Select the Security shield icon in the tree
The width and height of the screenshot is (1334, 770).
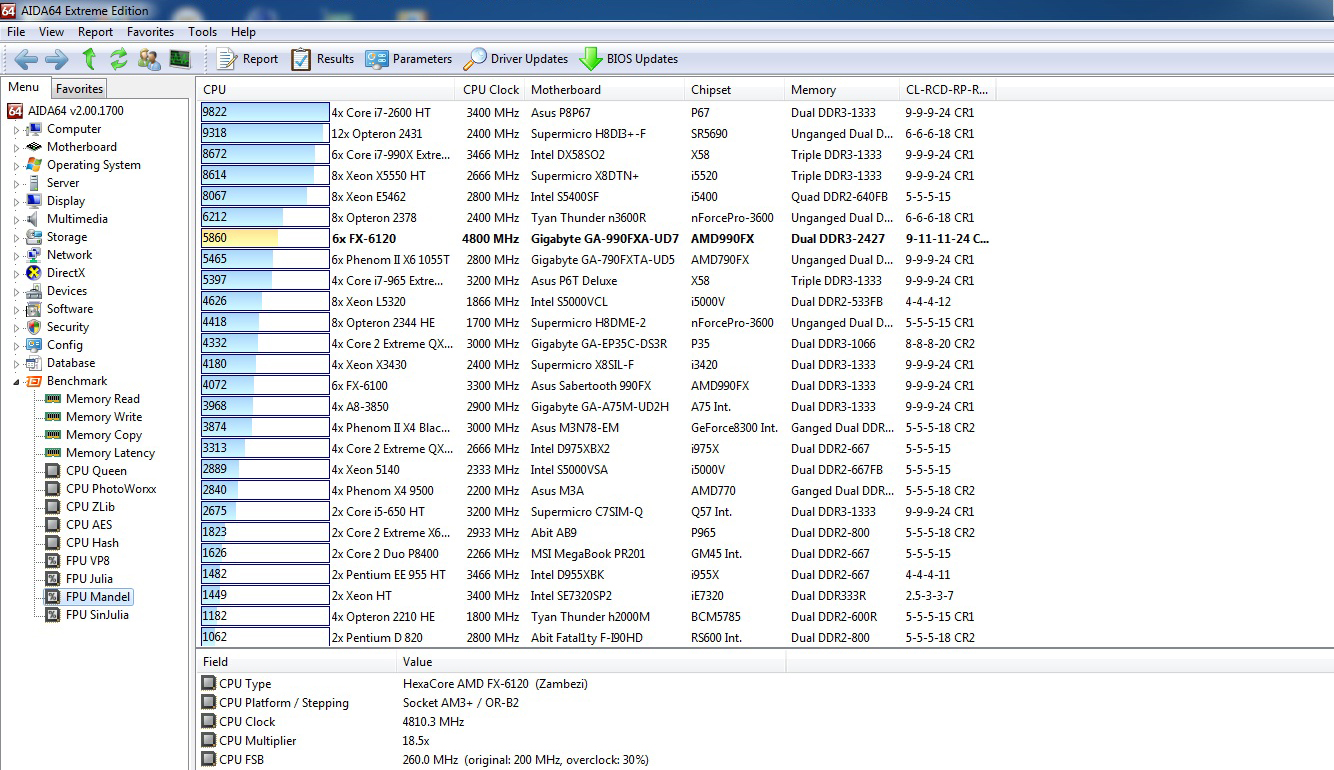tap(35, 327)
